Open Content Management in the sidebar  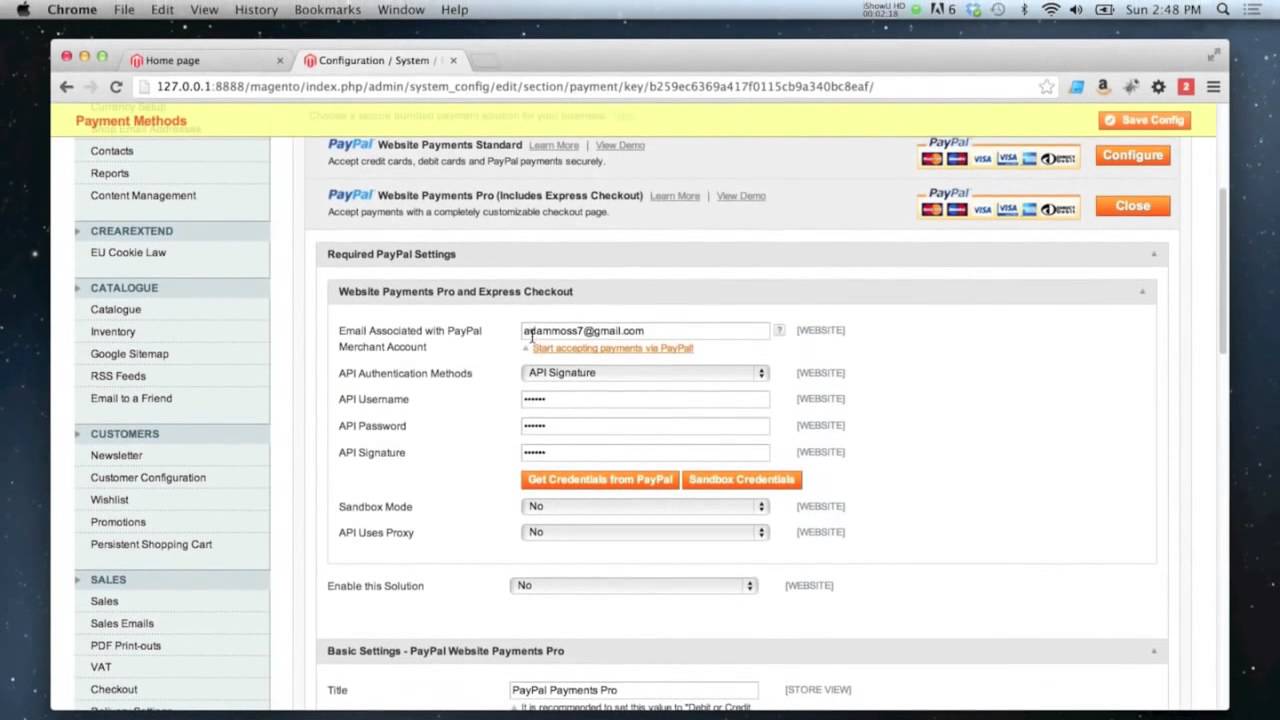pos(143,196)
